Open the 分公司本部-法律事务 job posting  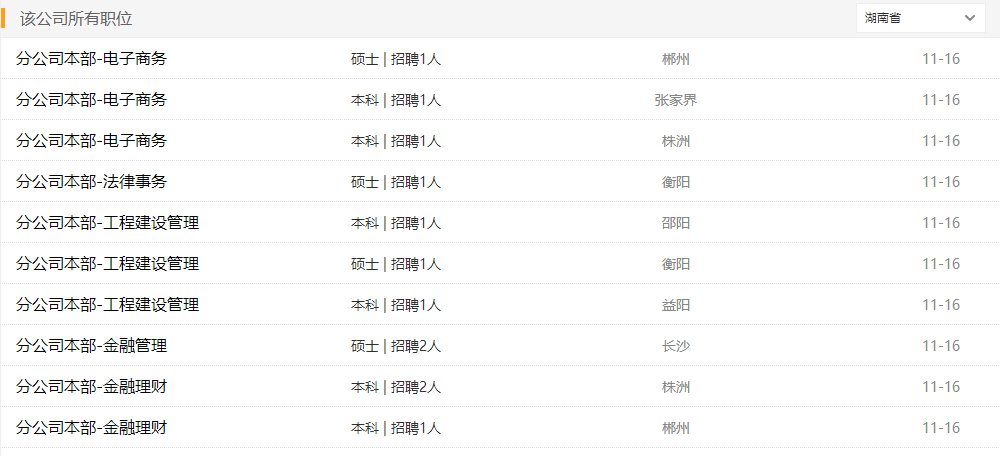coord(91,182)
